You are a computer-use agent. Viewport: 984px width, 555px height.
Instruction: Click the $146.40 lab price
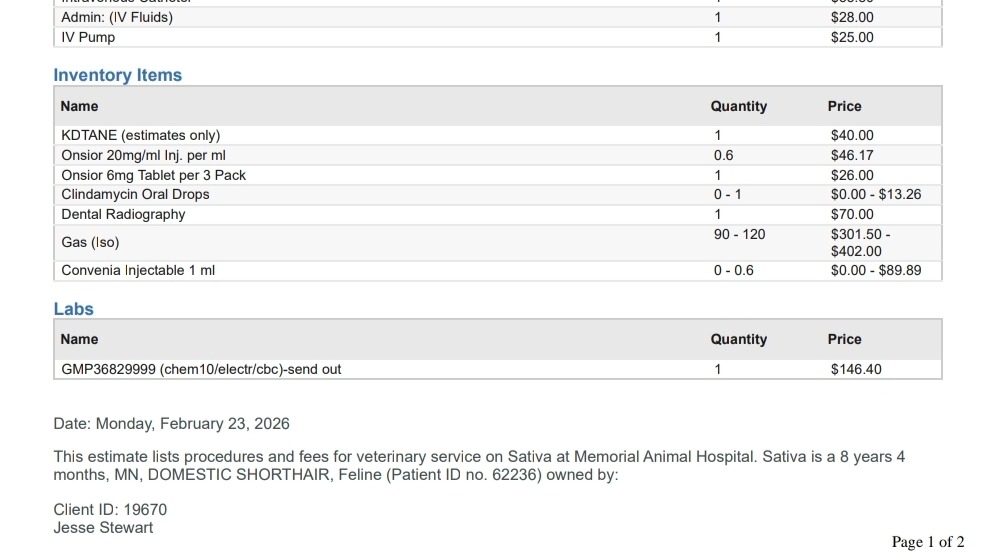(x=856, y=369)
